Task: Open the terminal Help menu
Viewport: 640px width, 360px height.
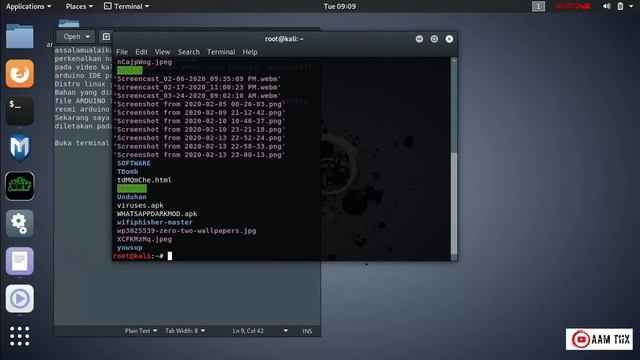Action: pyautogui.click(x=250, y=52)
